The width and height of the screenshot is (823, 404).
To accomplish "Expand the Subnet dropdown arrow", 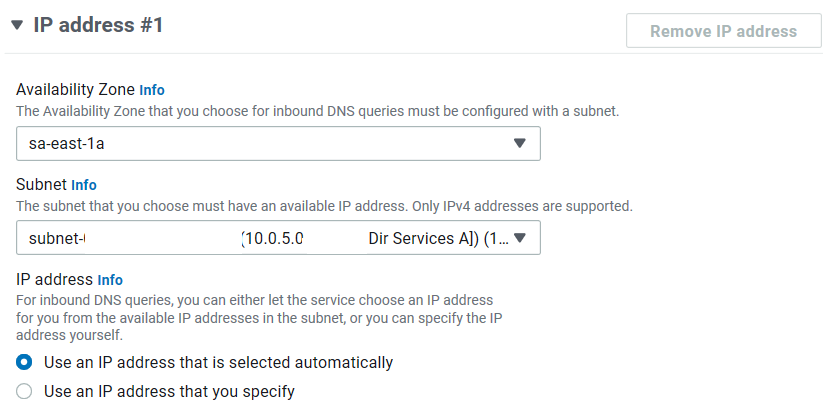I will [519, 238].
